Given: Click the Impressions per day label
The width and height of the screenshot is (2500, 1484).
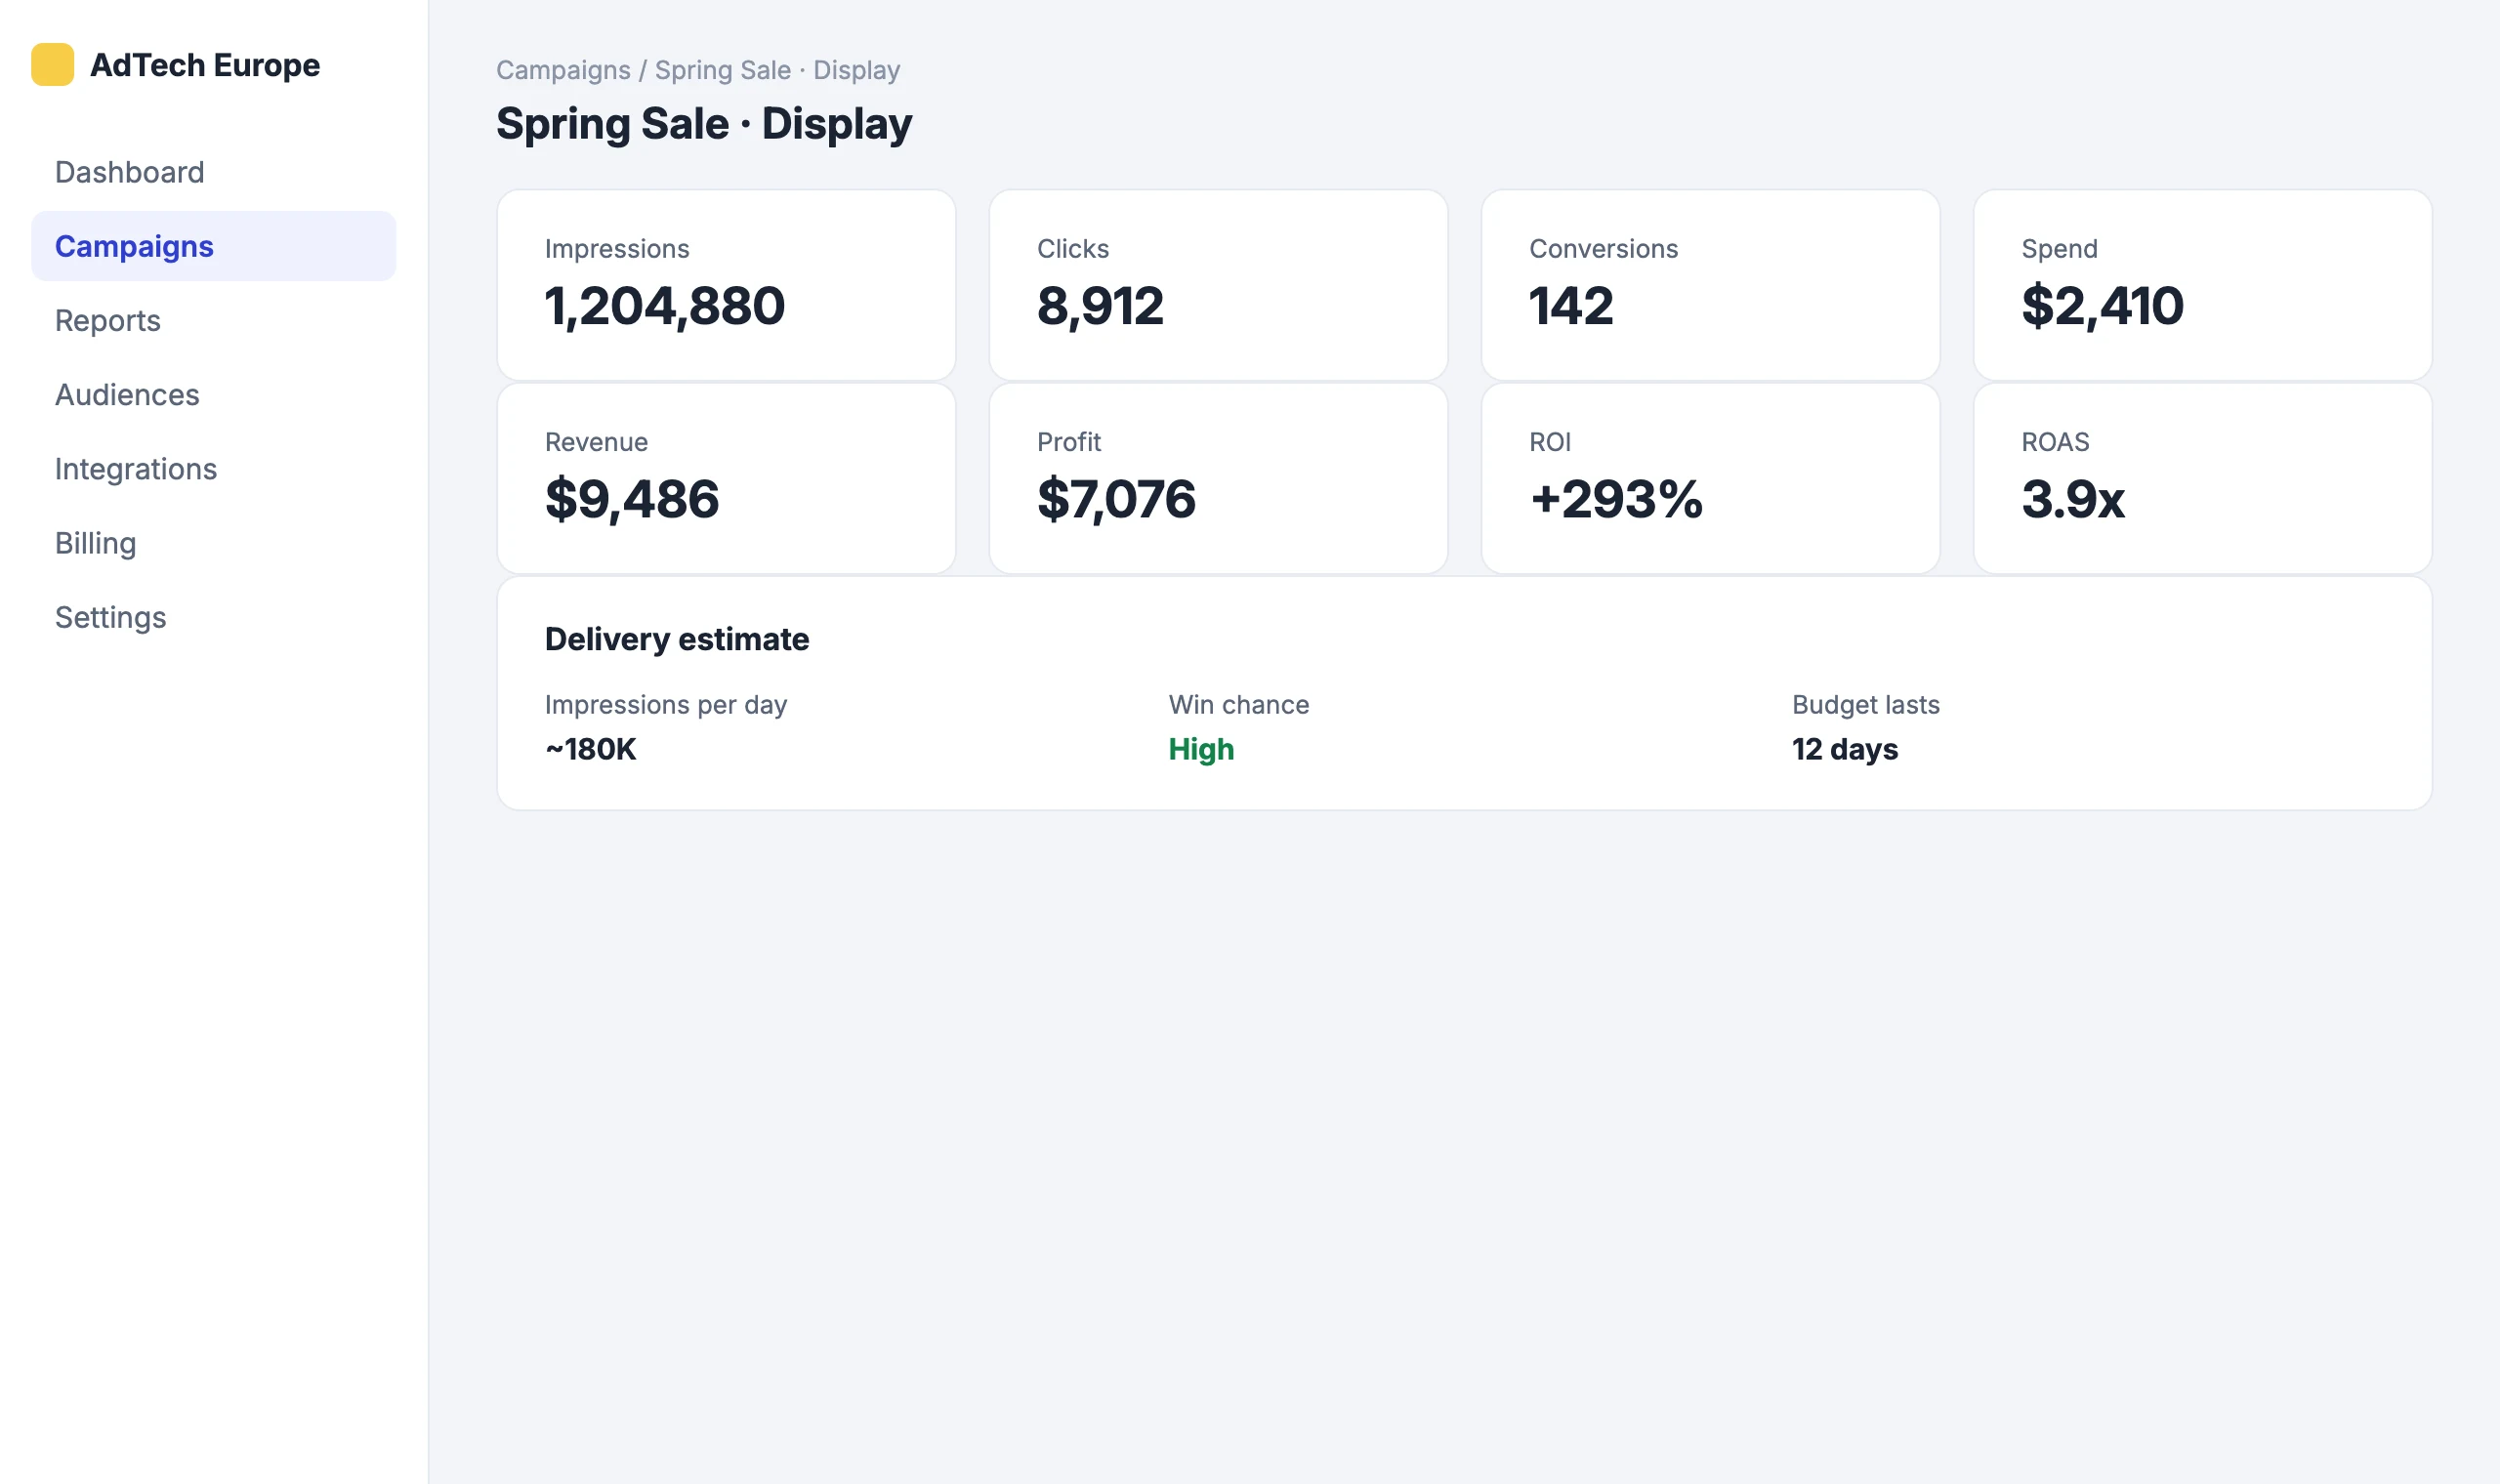Looking at the screenshot, I should click(x=665, y=705).
